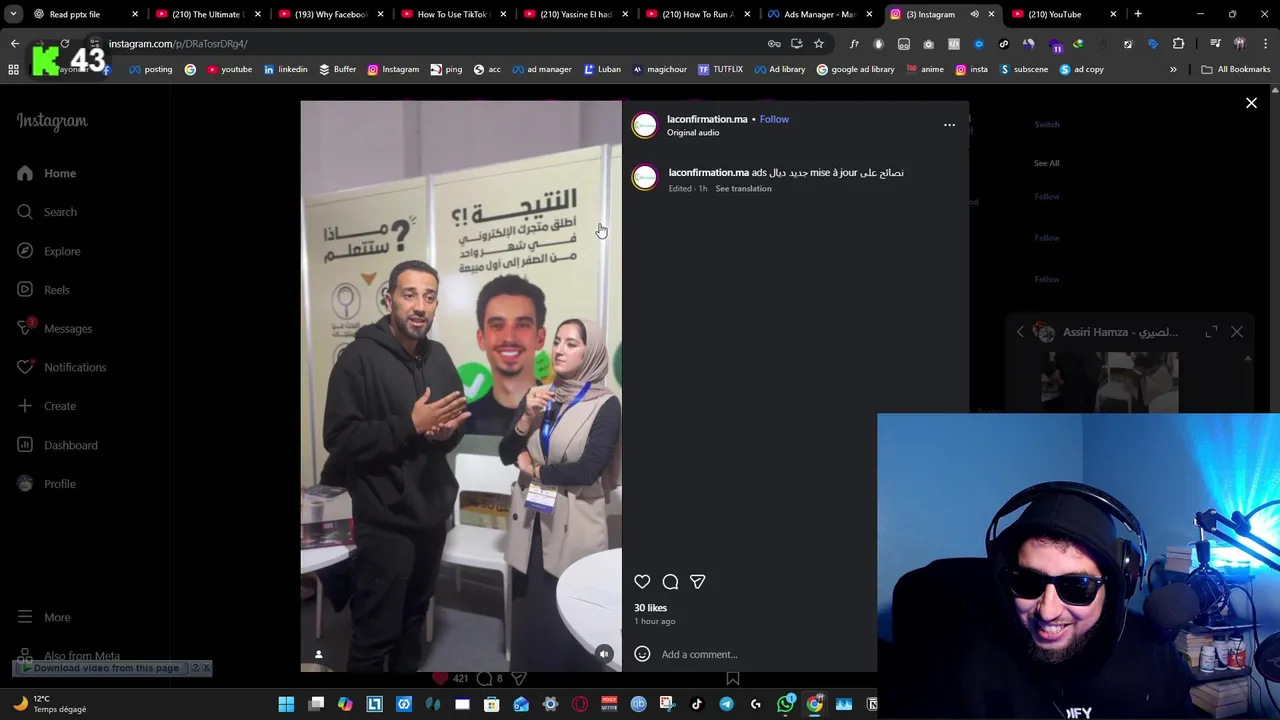Open the ad manager bookmark
Screen dimensions: 1280x720
541,70
